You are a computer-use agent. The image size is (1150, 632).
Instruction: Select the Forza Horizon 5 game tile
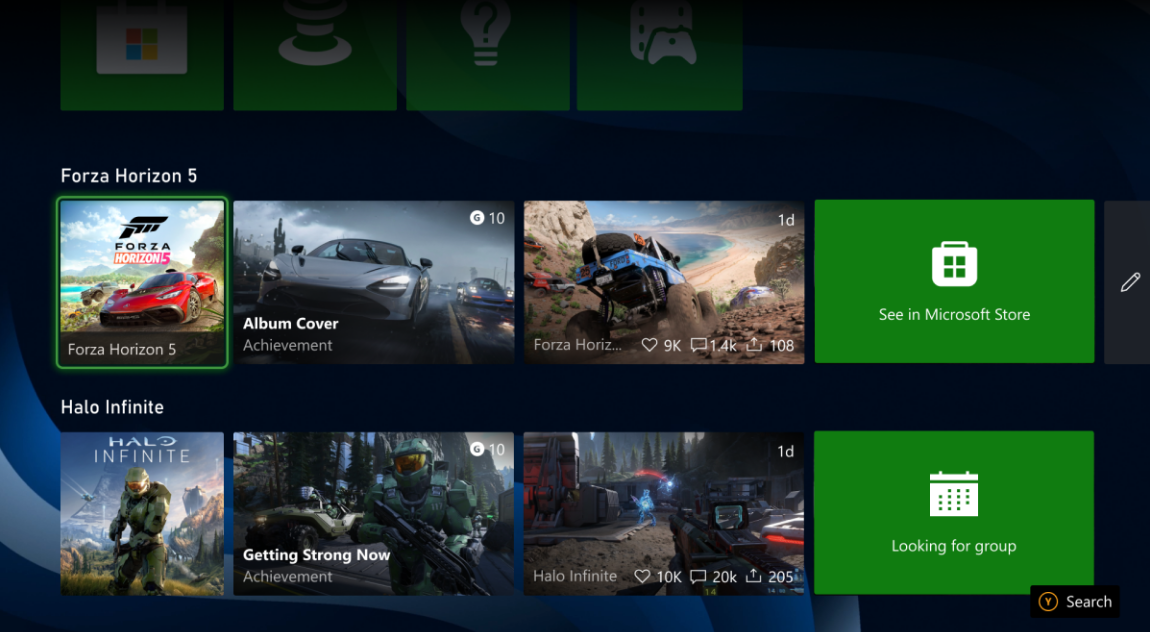pyautogui.click(x=142, y=282)
